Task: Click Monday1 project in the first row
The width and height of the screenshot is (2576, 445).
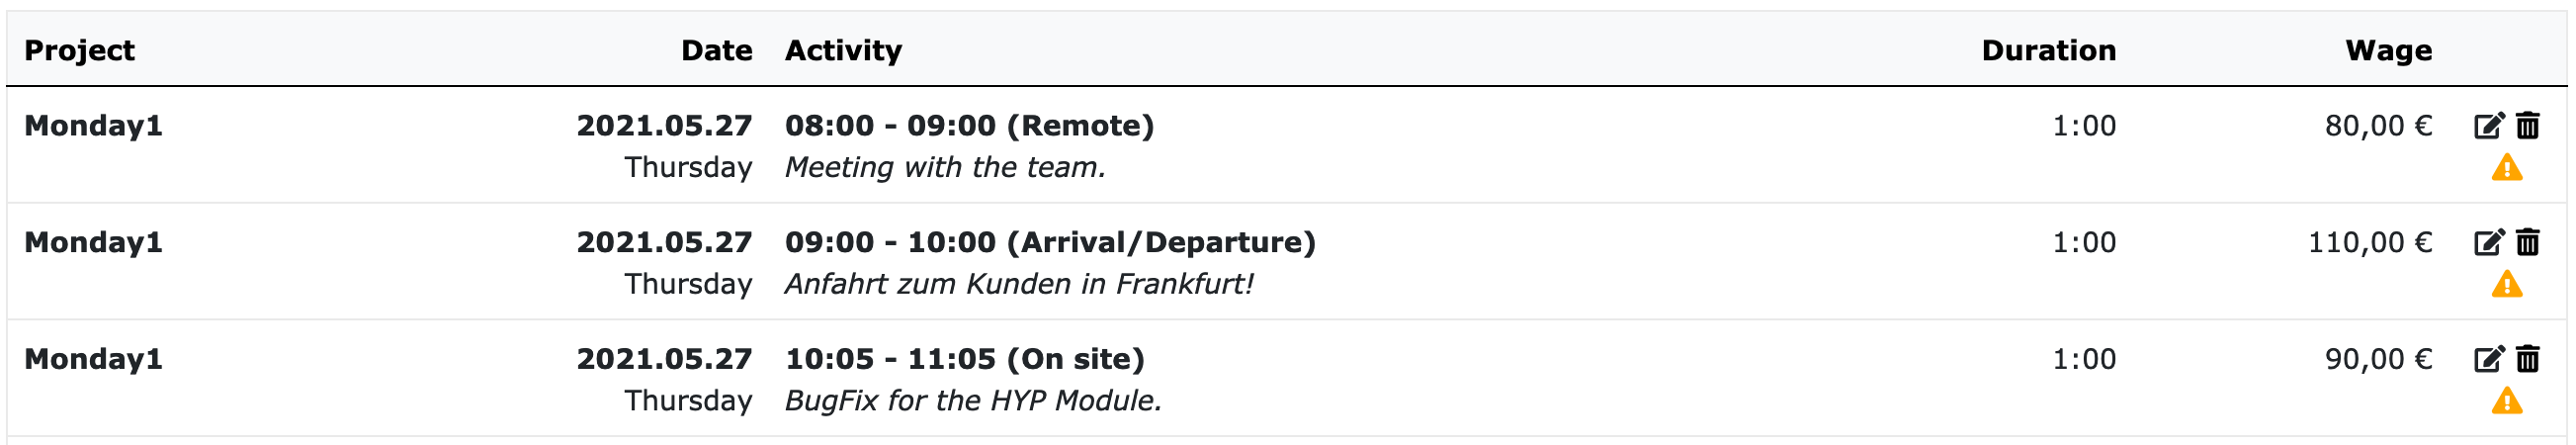Action: click(93, 126)
